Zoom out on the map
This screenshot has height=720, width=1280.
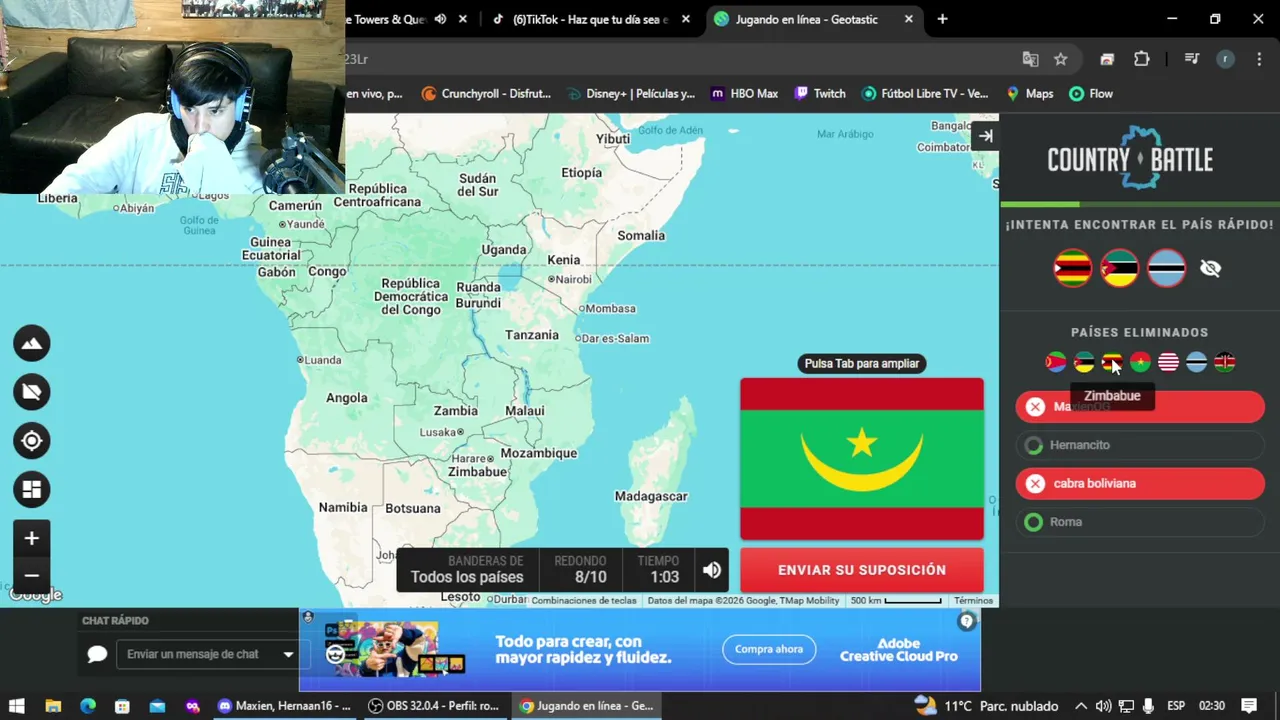point(32,575)
